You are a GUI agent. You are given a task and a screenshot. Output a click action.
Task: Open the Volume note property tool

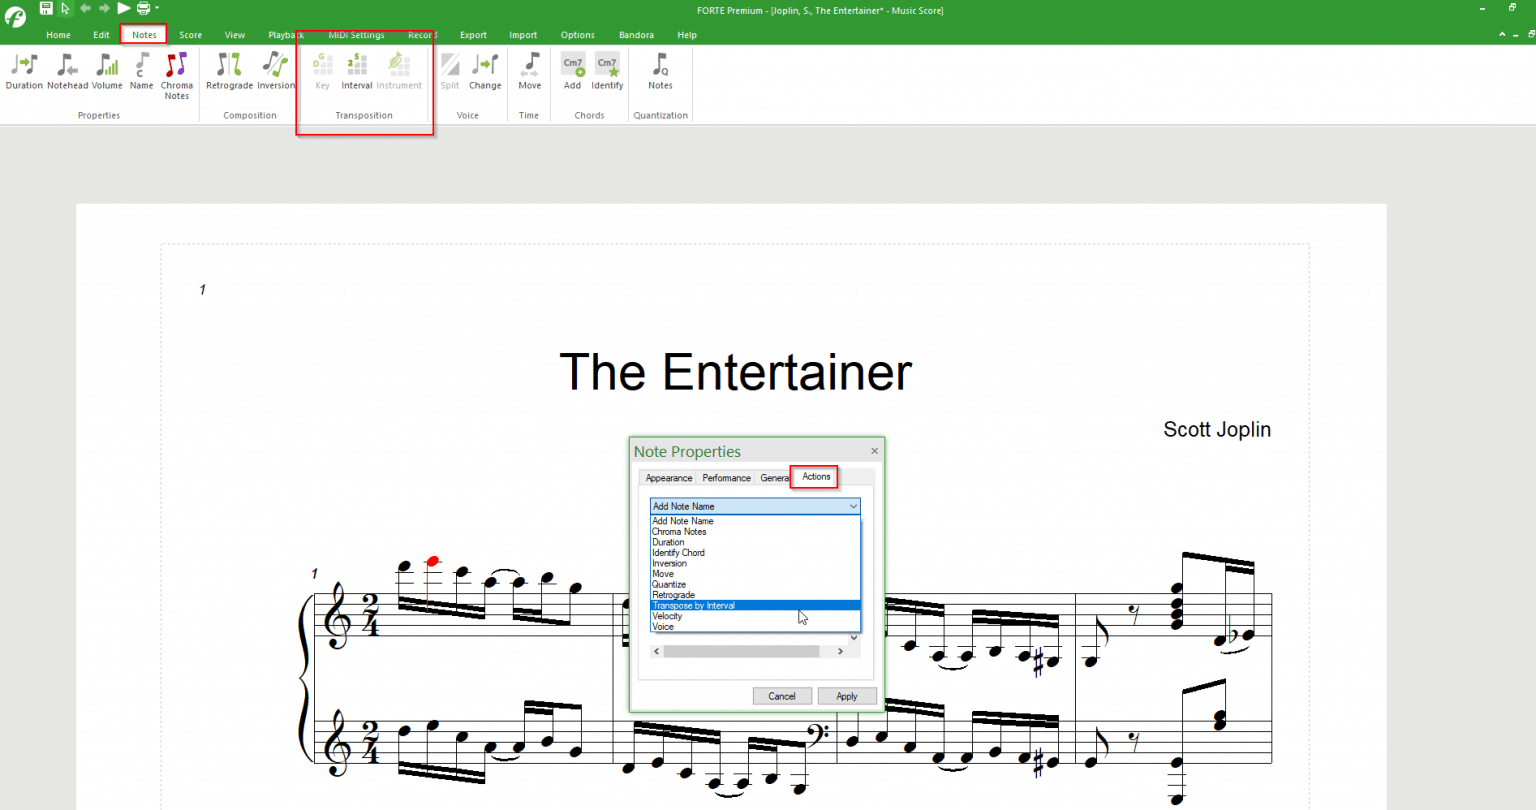pos(107,71)
